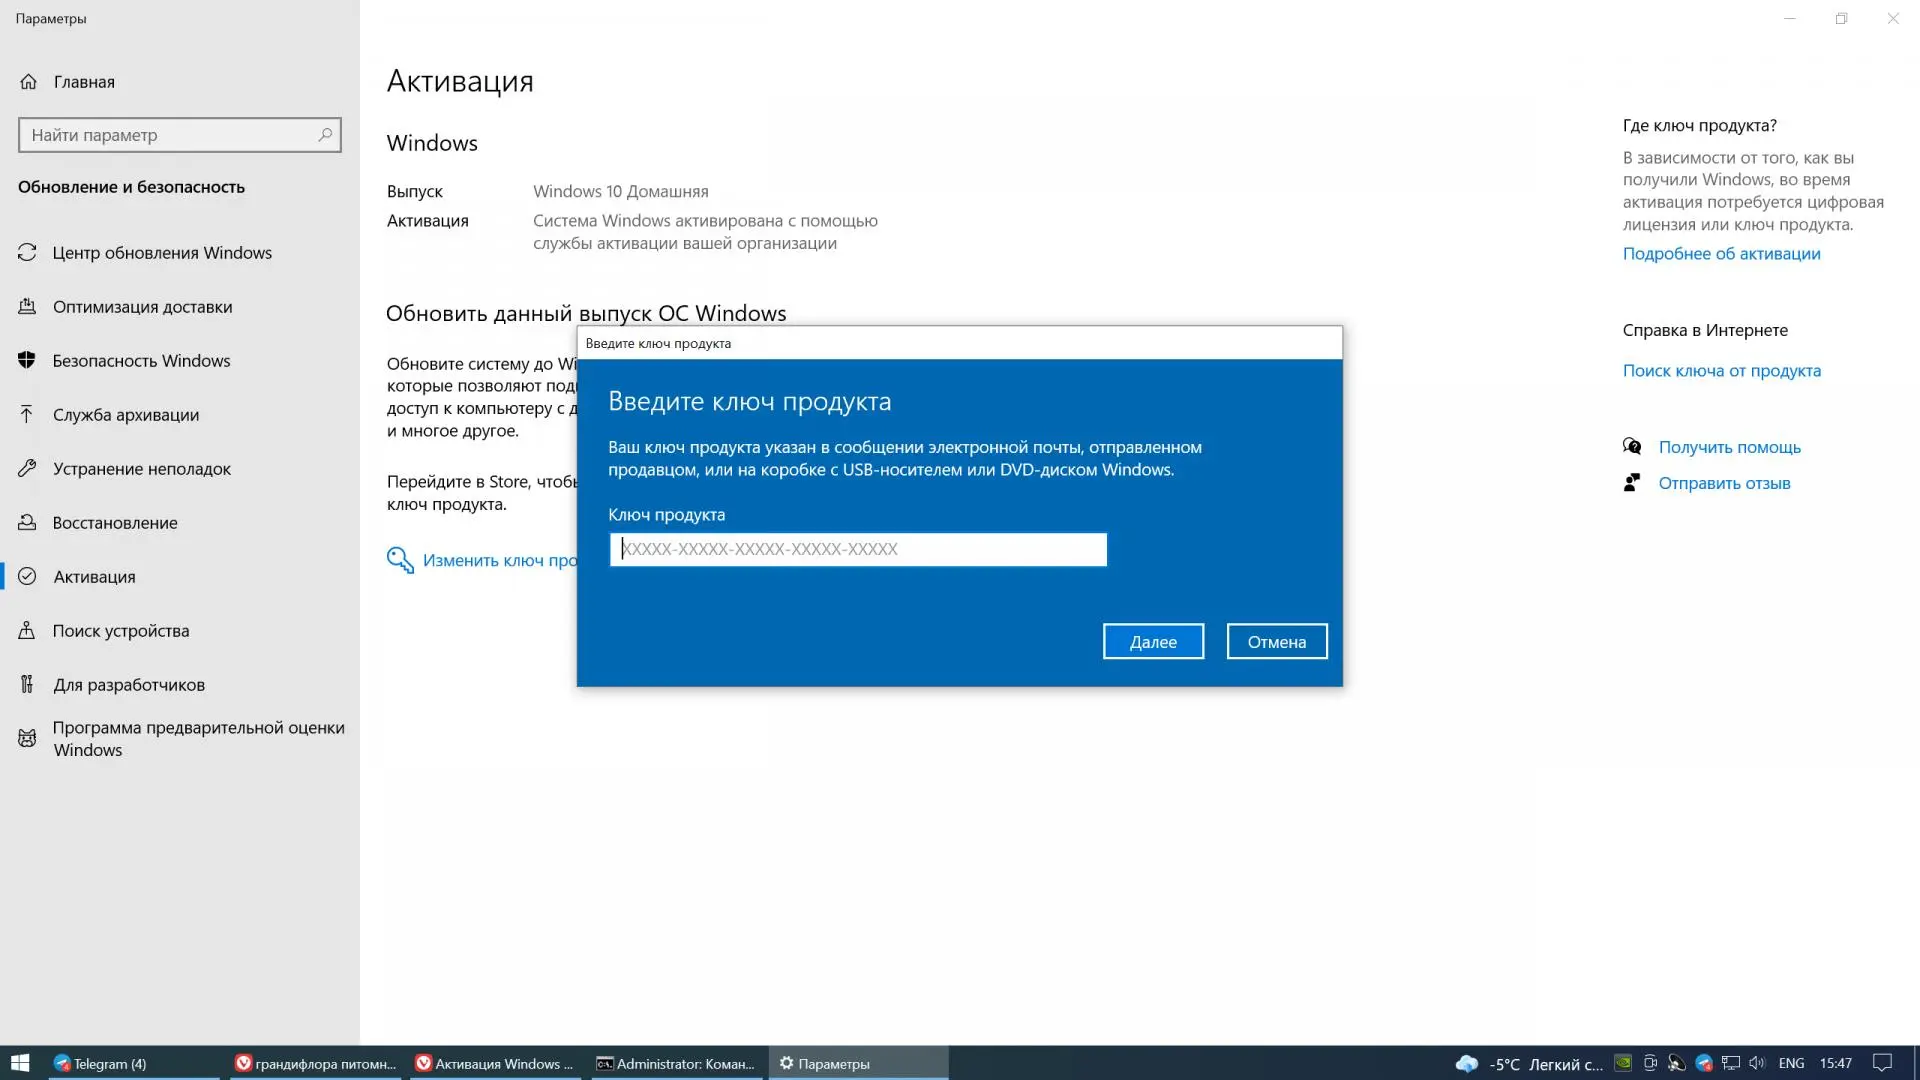Click the speaker app tray icon
This screenshot has height=1080, width=1920.
pyautogui.click(x=1677, y=1063)
